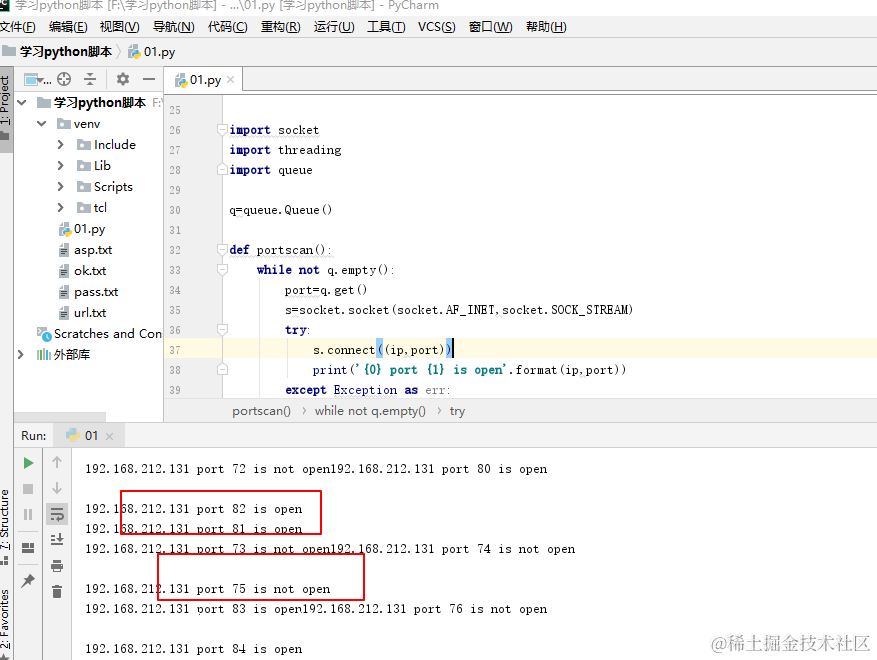Click the project panel horizontal scrollbar

[60, 417]
